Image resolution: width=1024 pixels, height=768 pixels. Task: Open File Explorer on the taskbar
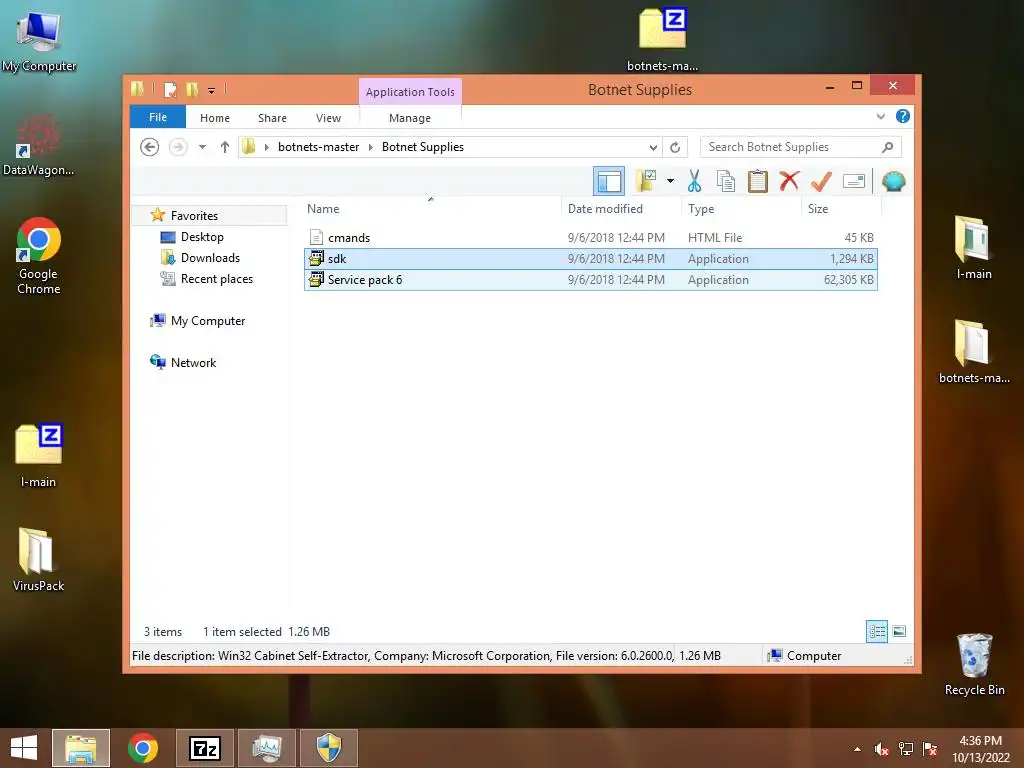(81, 748)
